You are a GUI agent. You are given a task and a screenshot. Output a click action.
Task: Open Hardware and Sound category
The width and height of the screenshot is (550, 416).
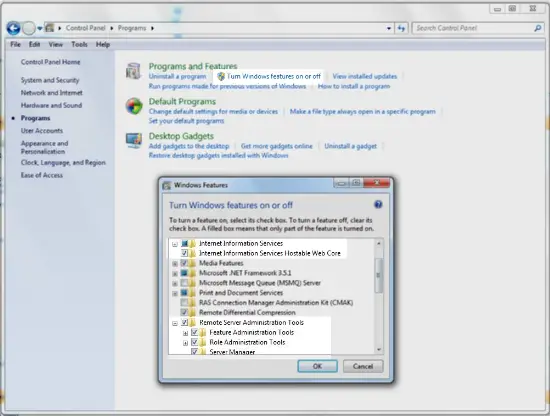pyautogui.click(x=51, y=105)
